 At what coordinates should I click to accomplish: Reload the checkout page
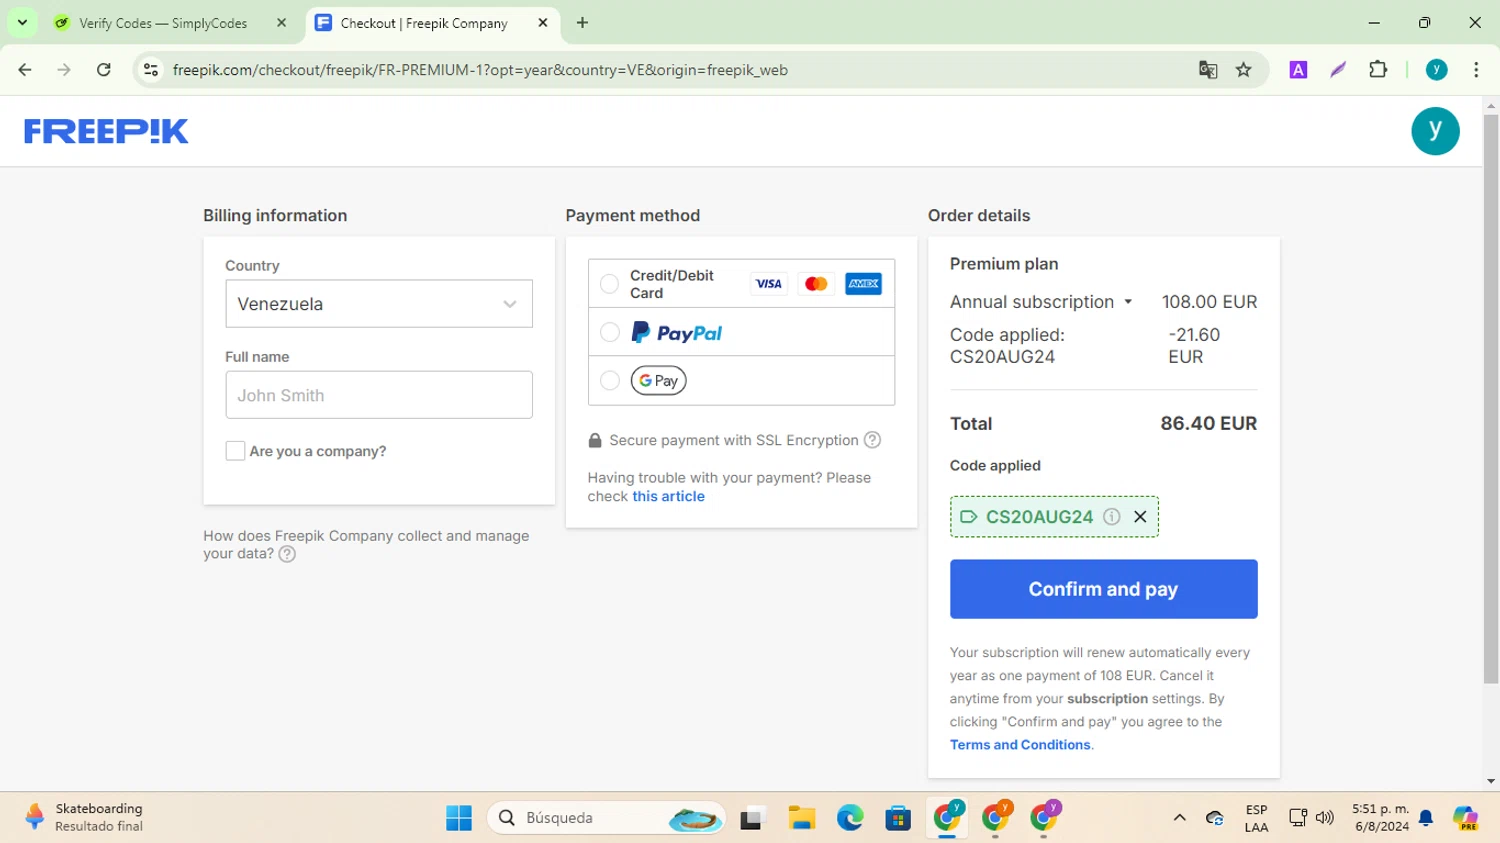[x=104, y=70]
